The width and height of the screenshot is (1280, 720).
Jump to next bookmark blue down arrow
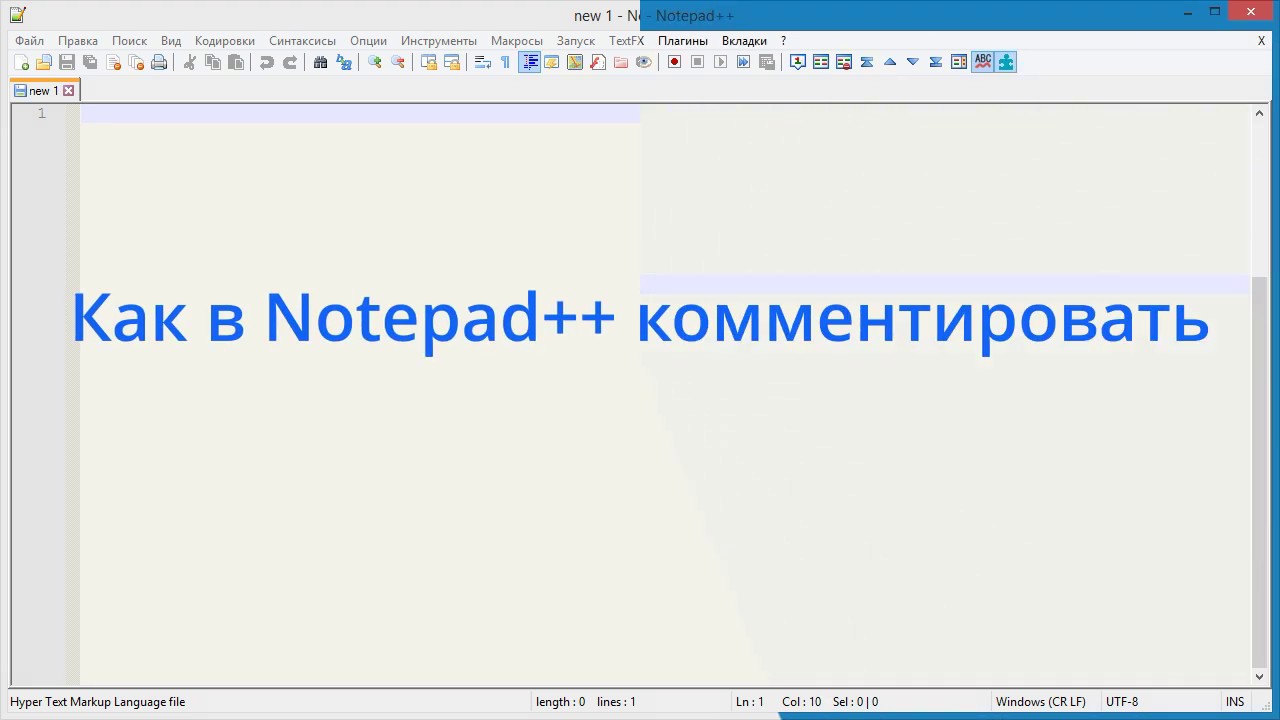coord(913,62)
